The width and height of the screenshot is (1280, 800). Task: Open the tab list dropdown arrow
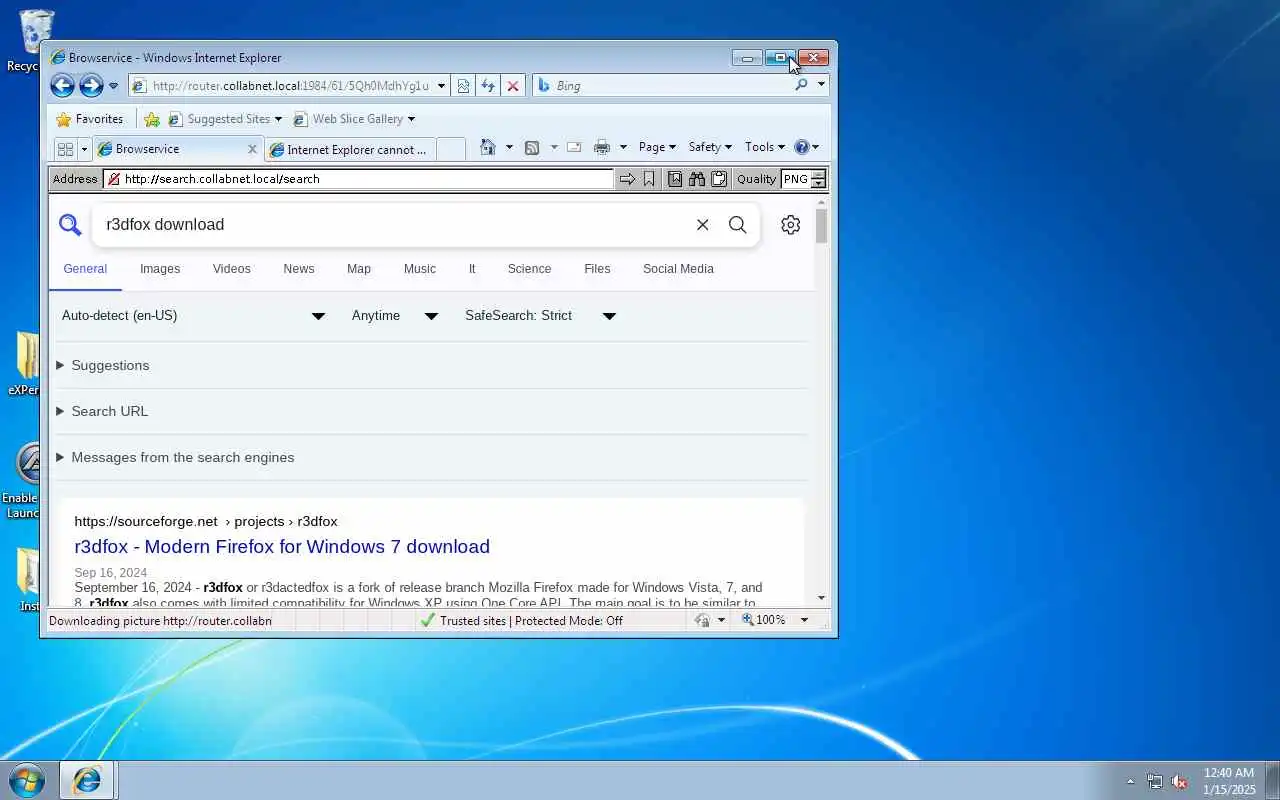[84, 149]
